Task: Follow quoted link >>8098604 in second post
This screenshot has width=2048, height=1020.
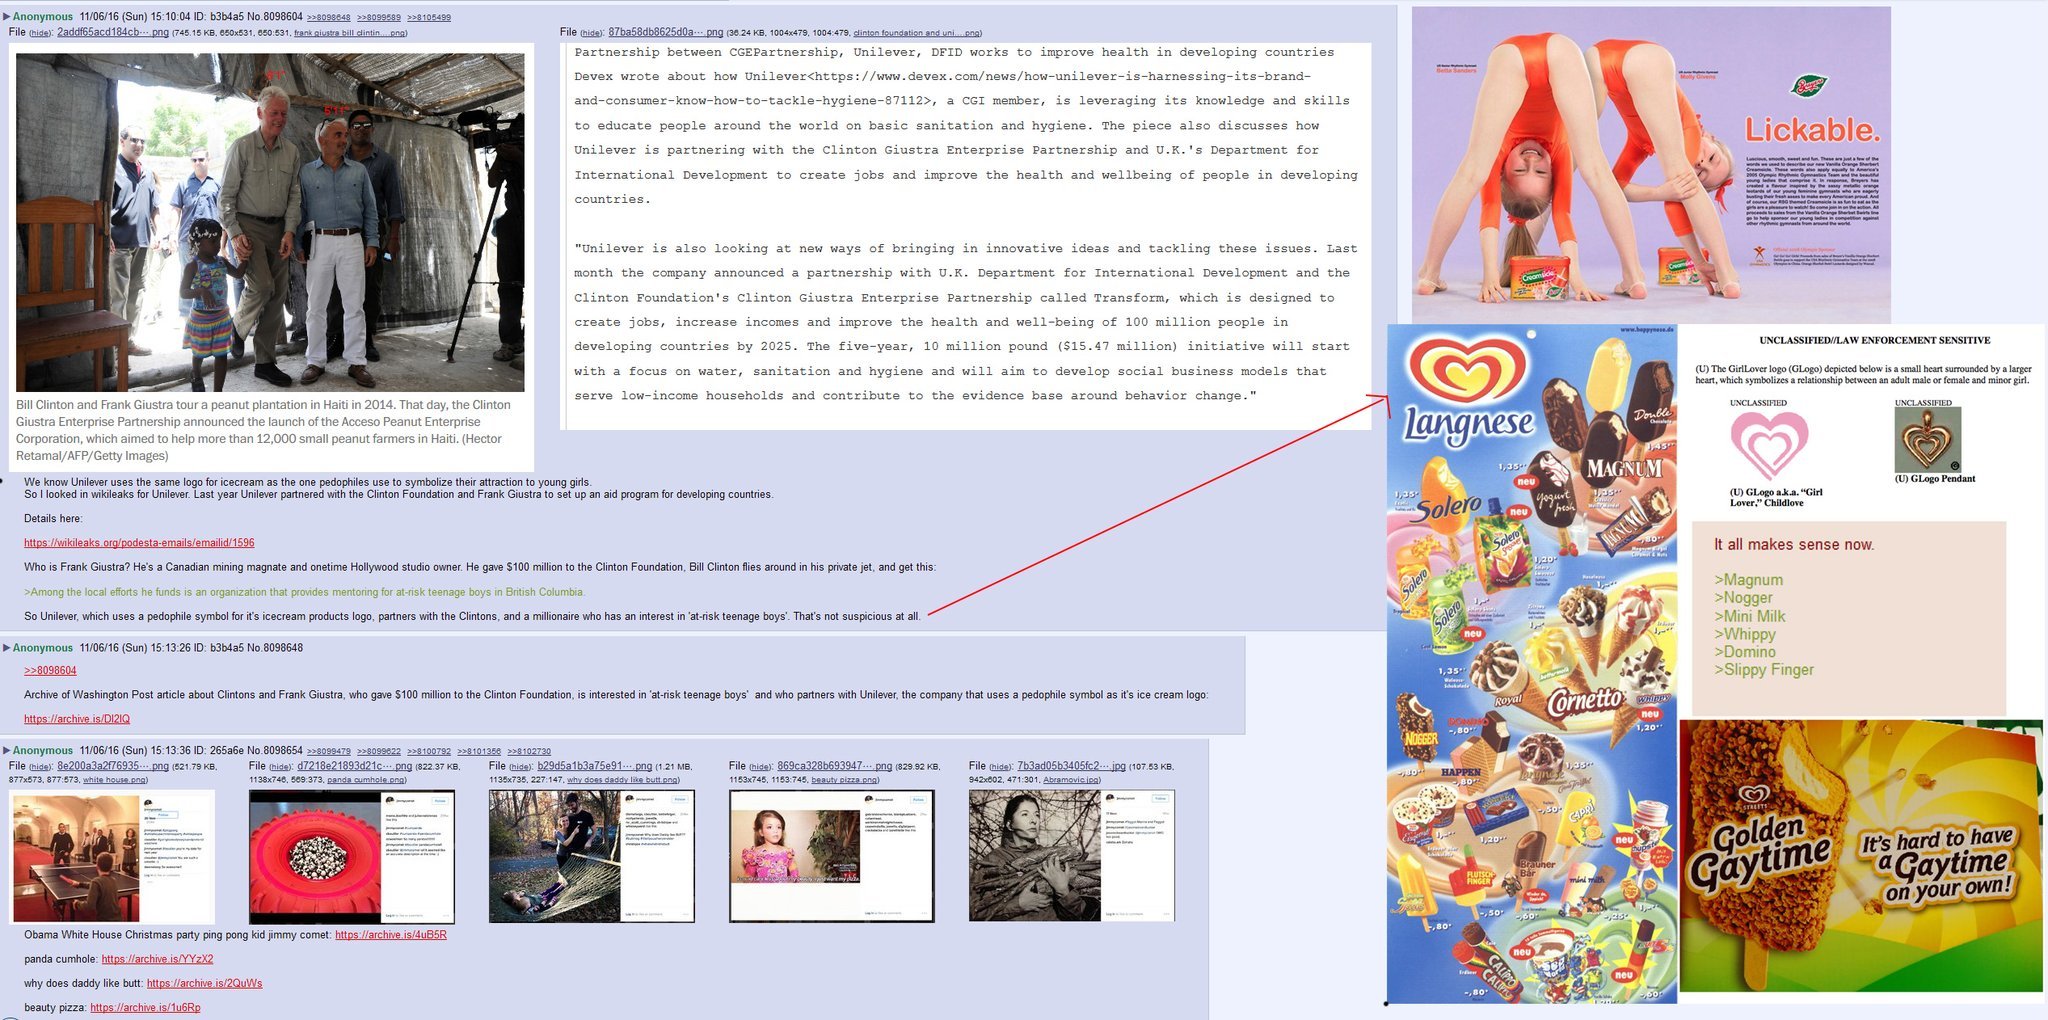Action: (50, 671)
